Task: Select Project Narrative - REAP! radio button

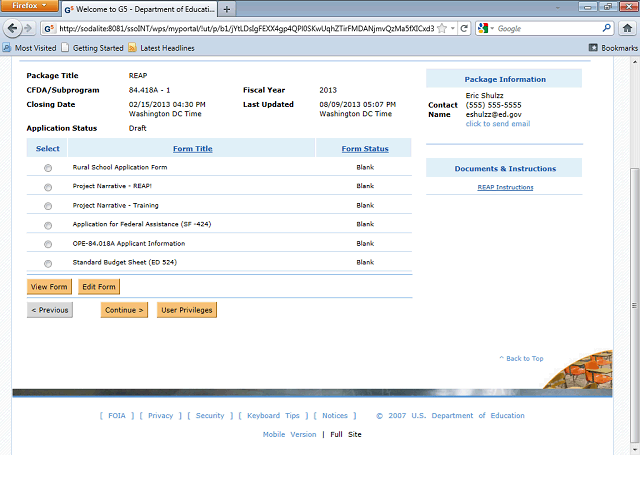Action: tap(48, 187)
